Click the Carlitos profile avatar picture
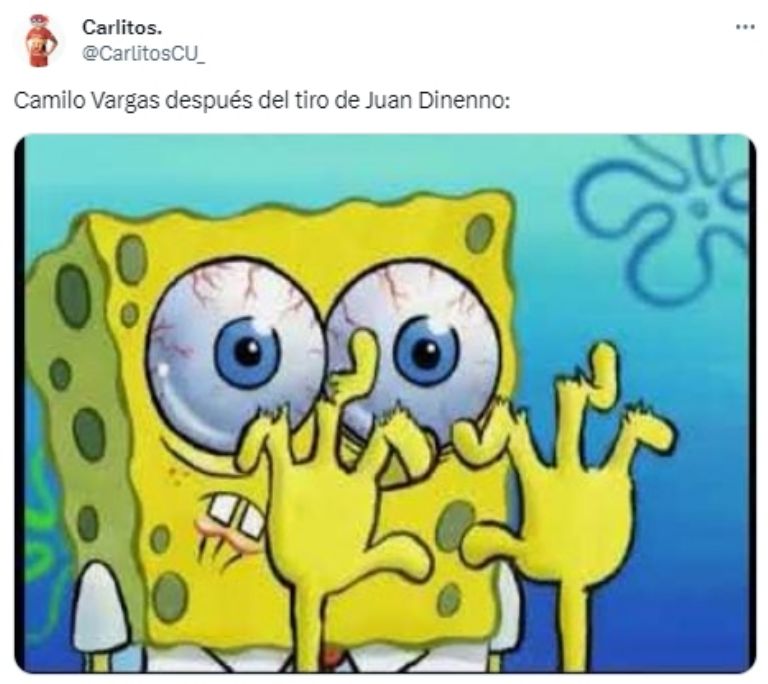This screenshot has height=684, width=768. [42, 41]
